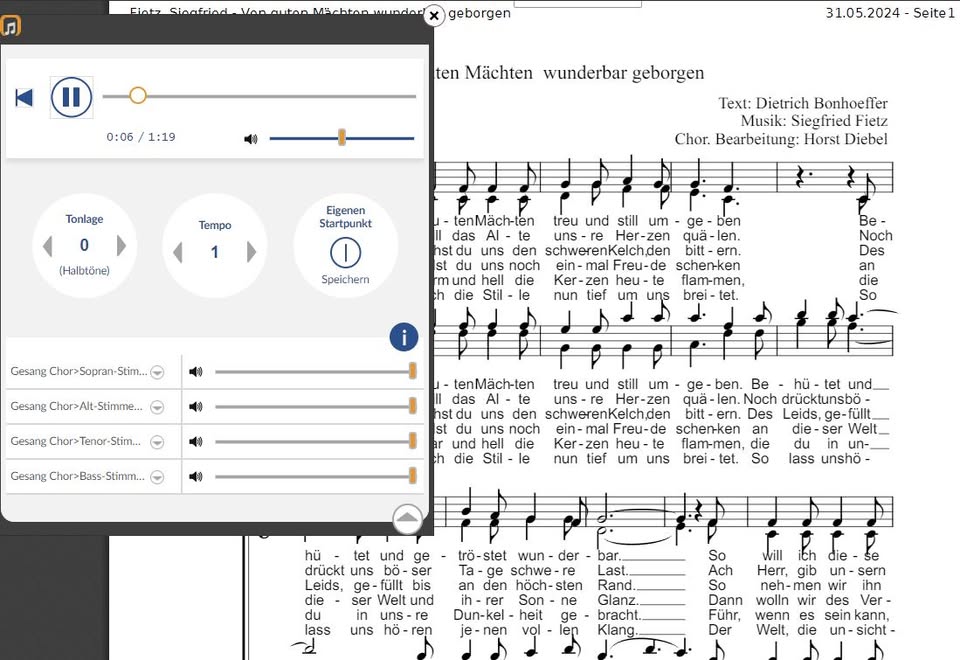The height and width of the screenshot is (660, 960).
Task: Click the date '31.05.2024 - Seite 1' header
Action: pos(889,13)
